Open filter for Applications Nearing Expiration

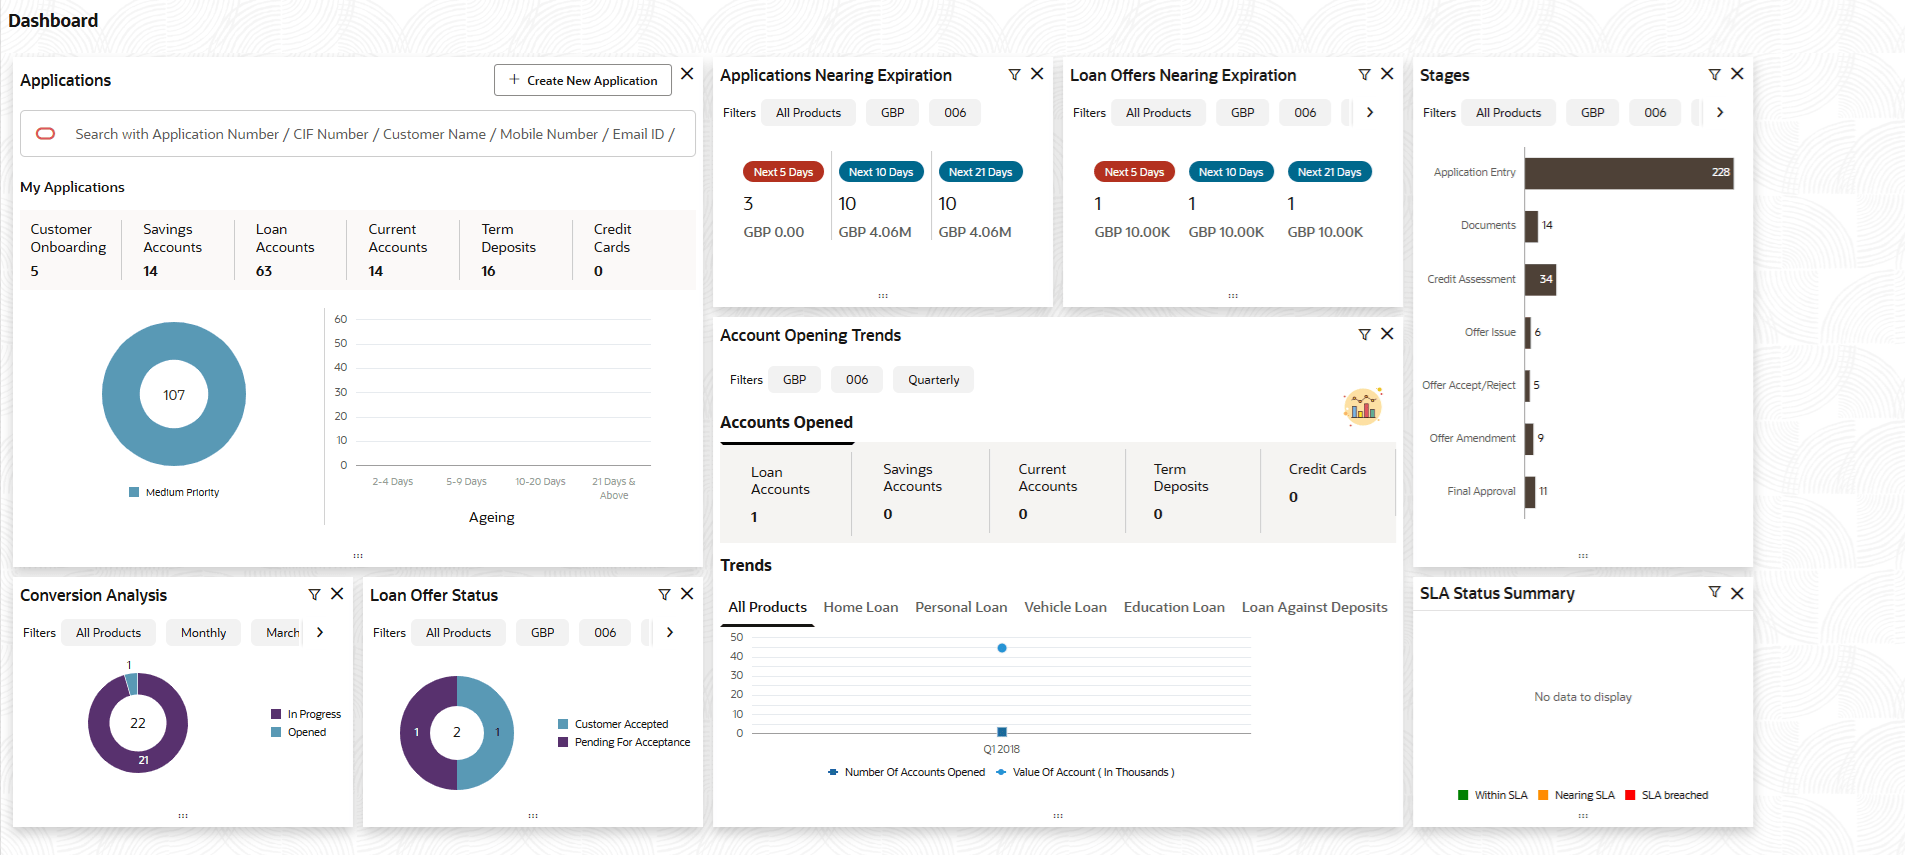[1014, 75]
